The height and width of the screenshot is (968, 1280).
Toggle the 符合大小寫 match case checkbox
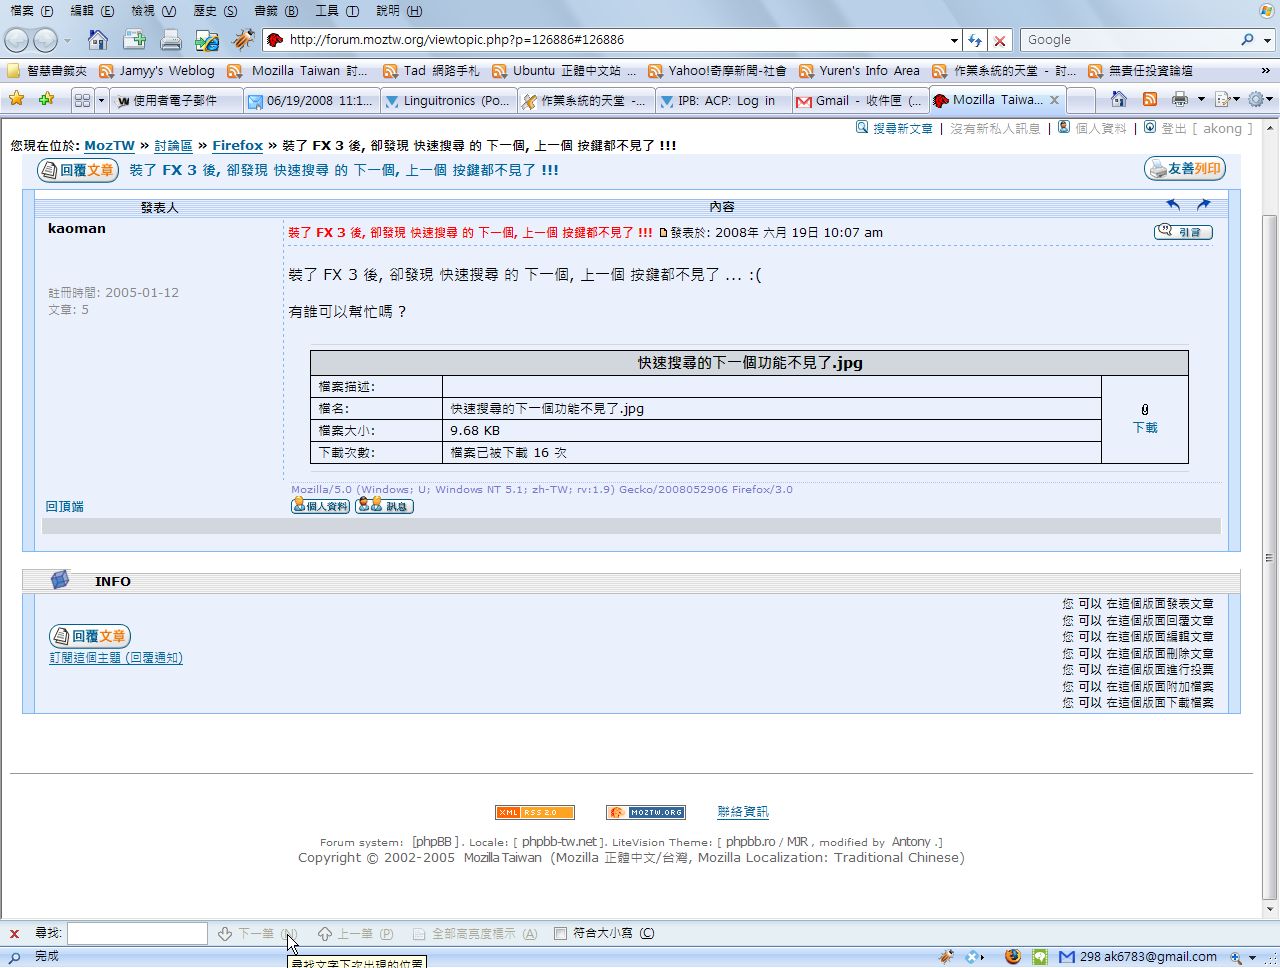click(560, 933)
